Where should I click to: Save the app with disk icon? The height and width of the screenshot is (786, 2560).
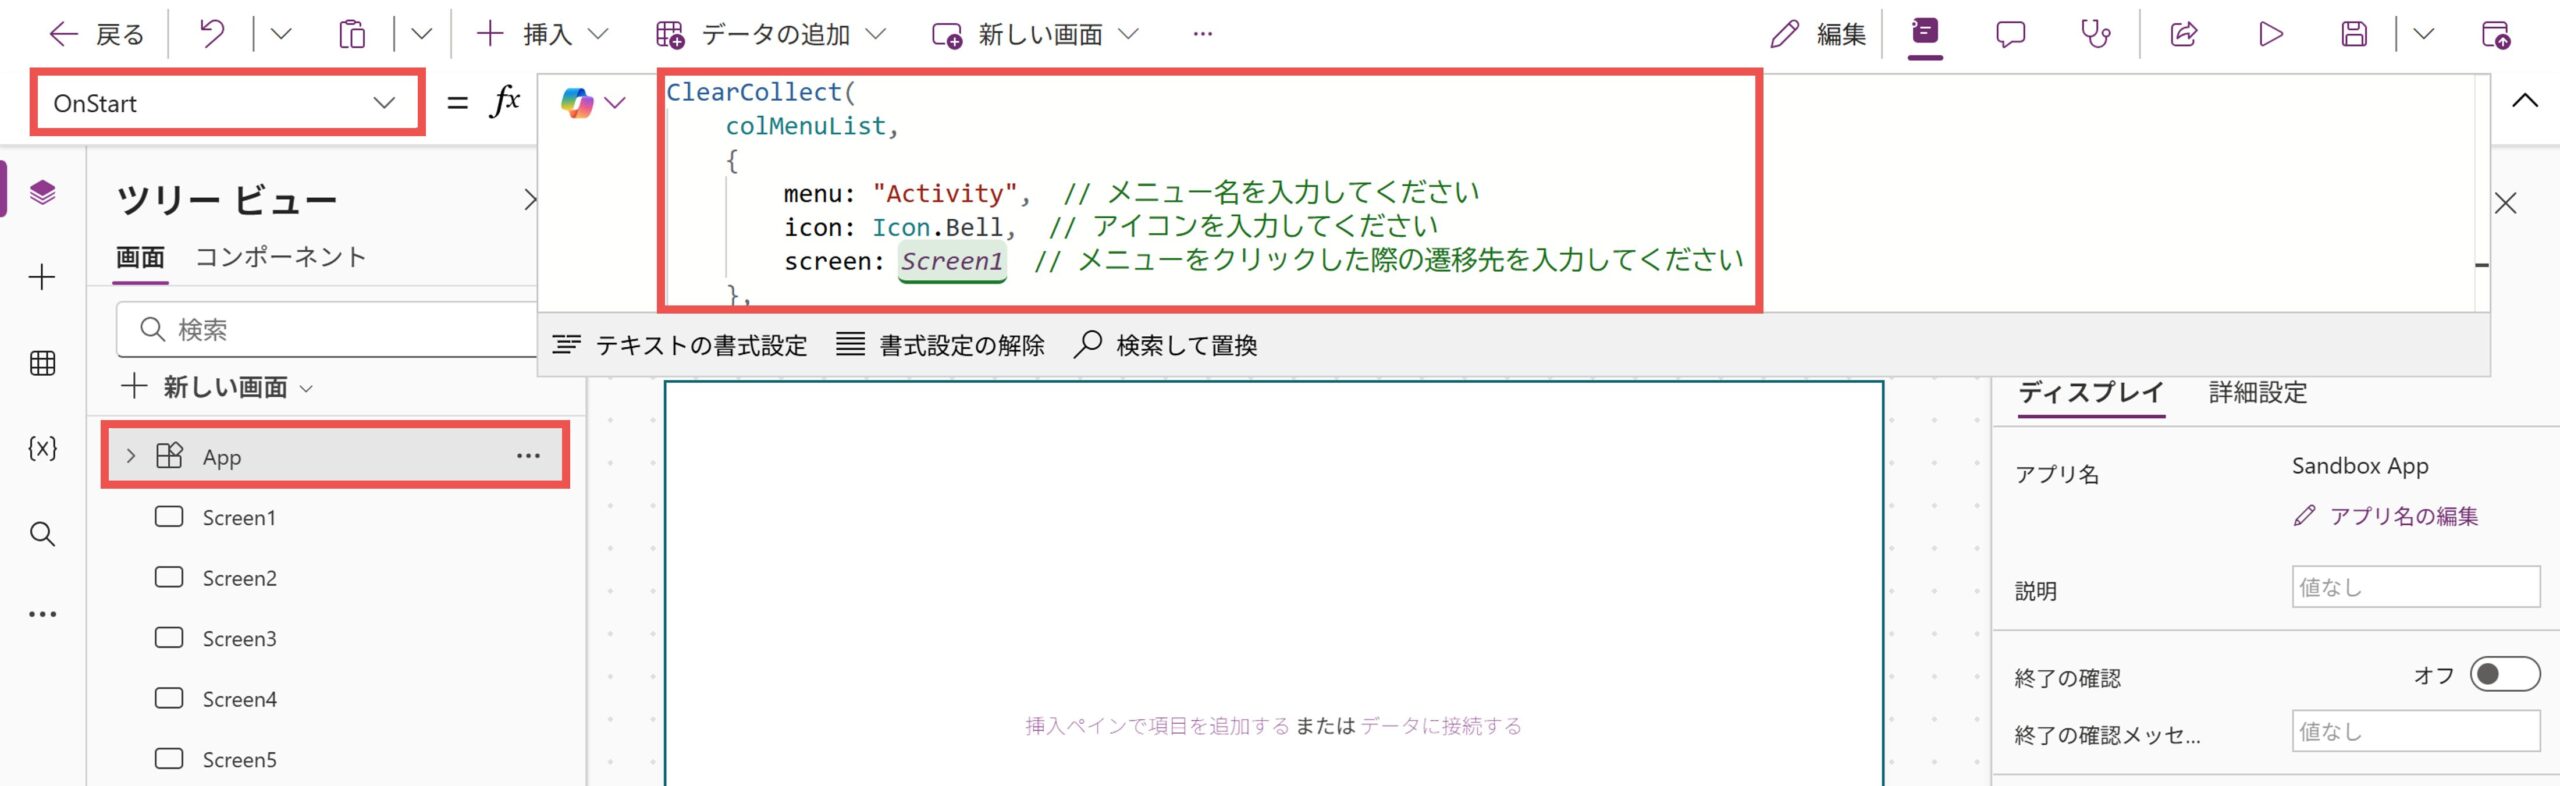[x=2354, y=35]
